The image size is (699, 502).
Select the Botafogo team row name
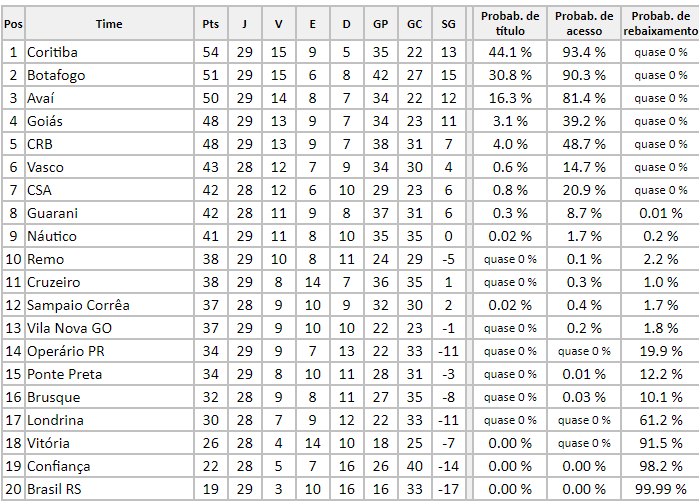tap(57, 75)
